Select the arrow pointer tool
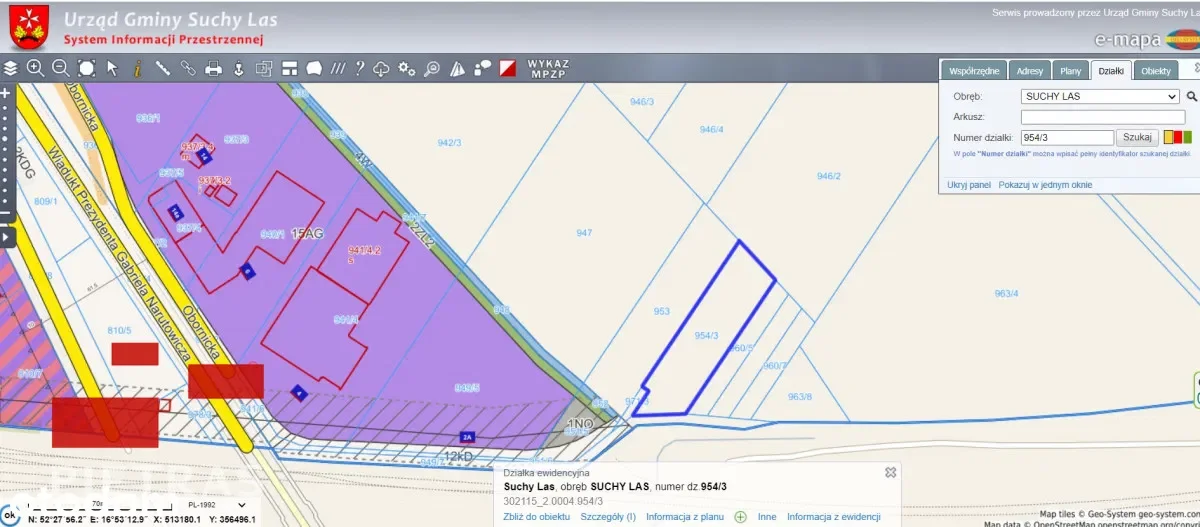Screen dimensions: 1200x527 pyautogui.click(x=112, y=69)
